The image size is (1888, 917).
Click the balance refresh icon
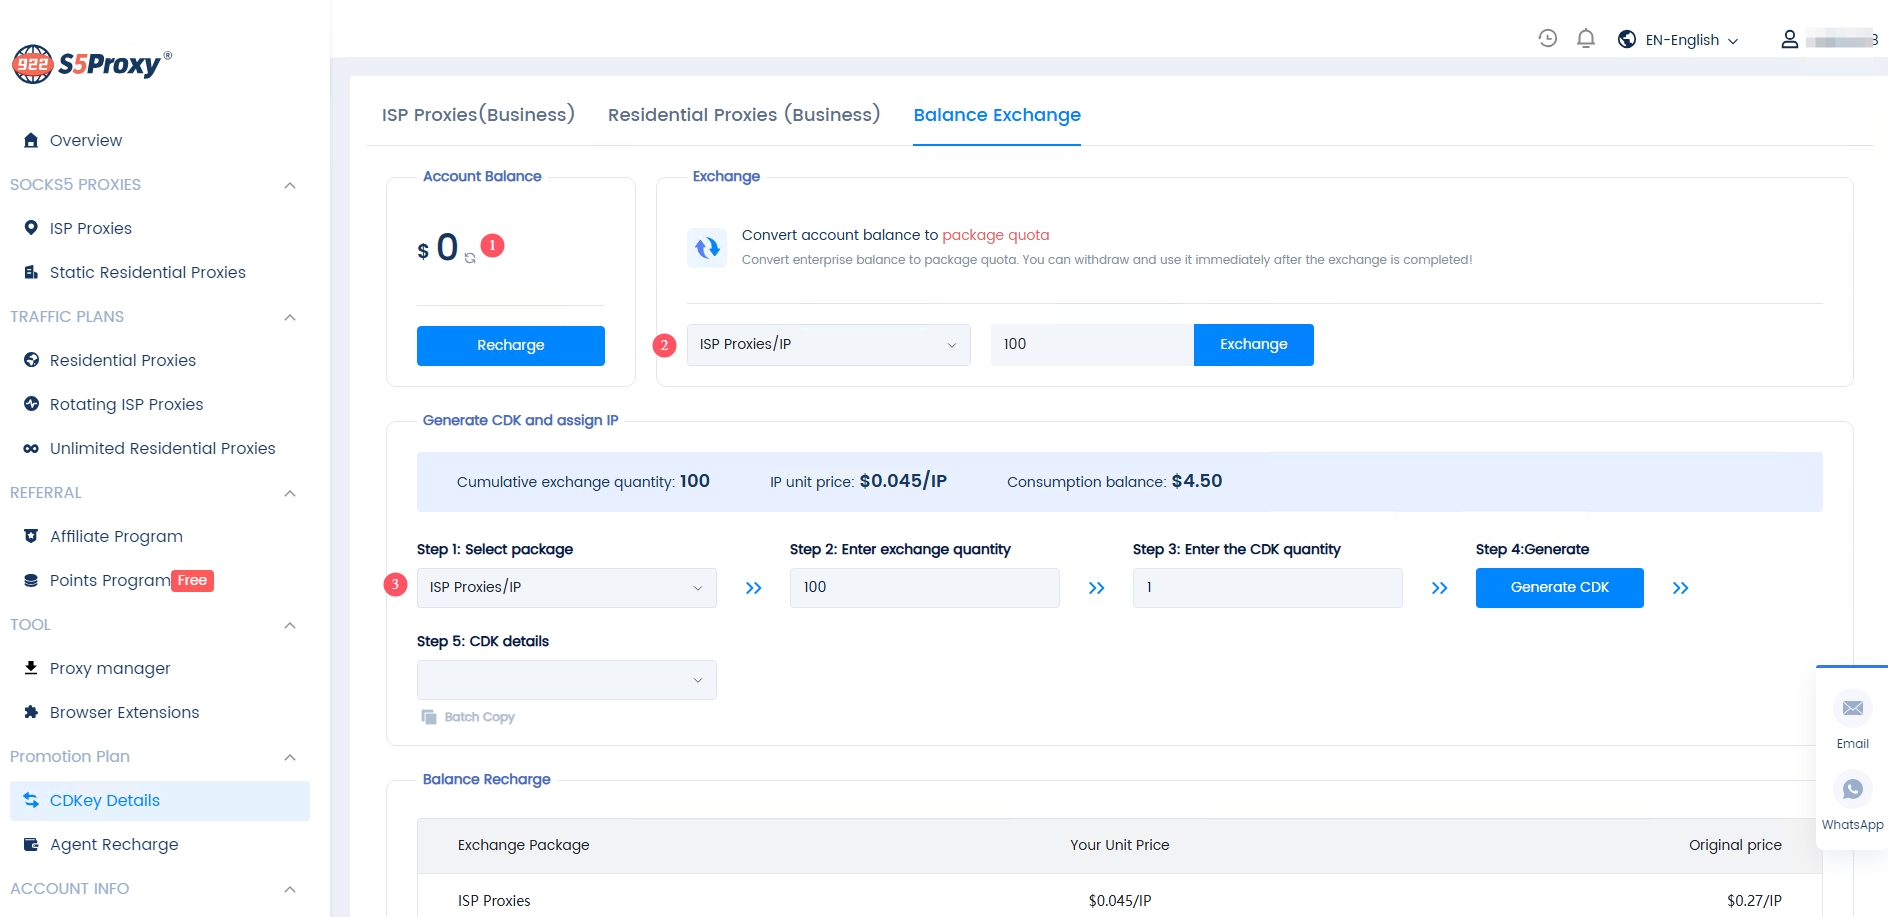[x=470, y=258]
